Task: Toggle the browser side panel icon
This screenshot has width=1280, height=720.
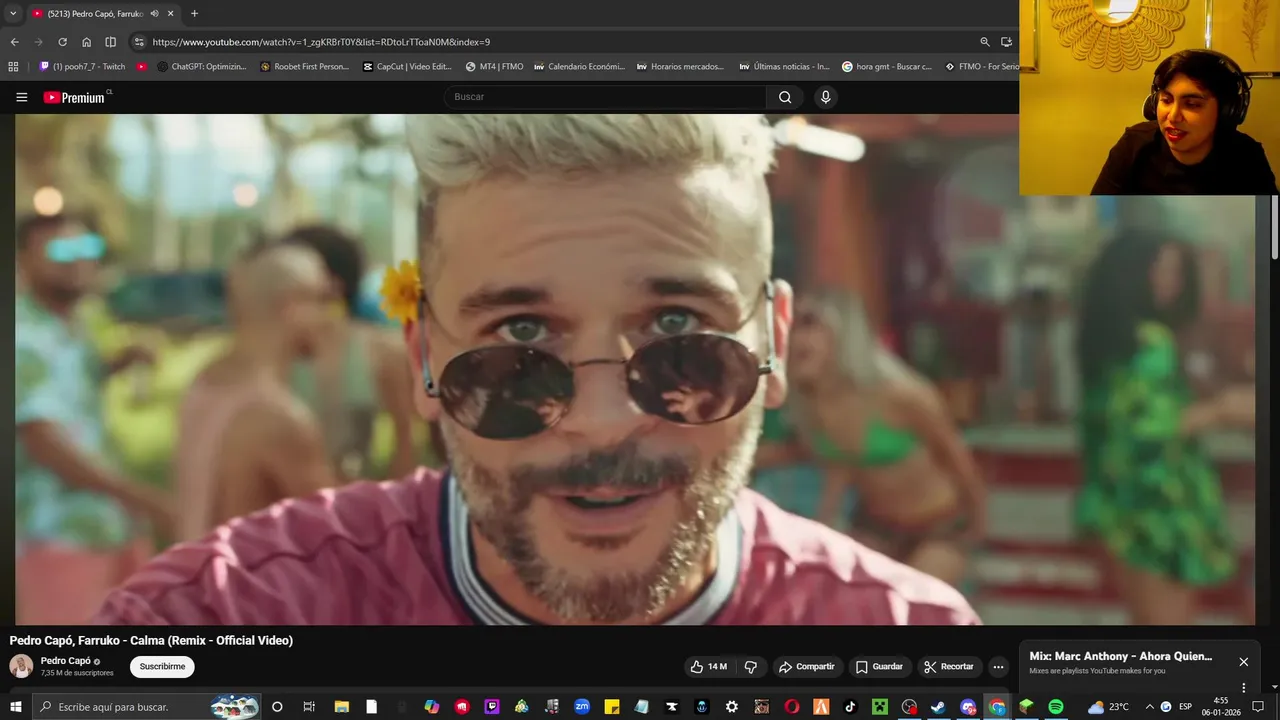Action: click(x=110, y=42)
